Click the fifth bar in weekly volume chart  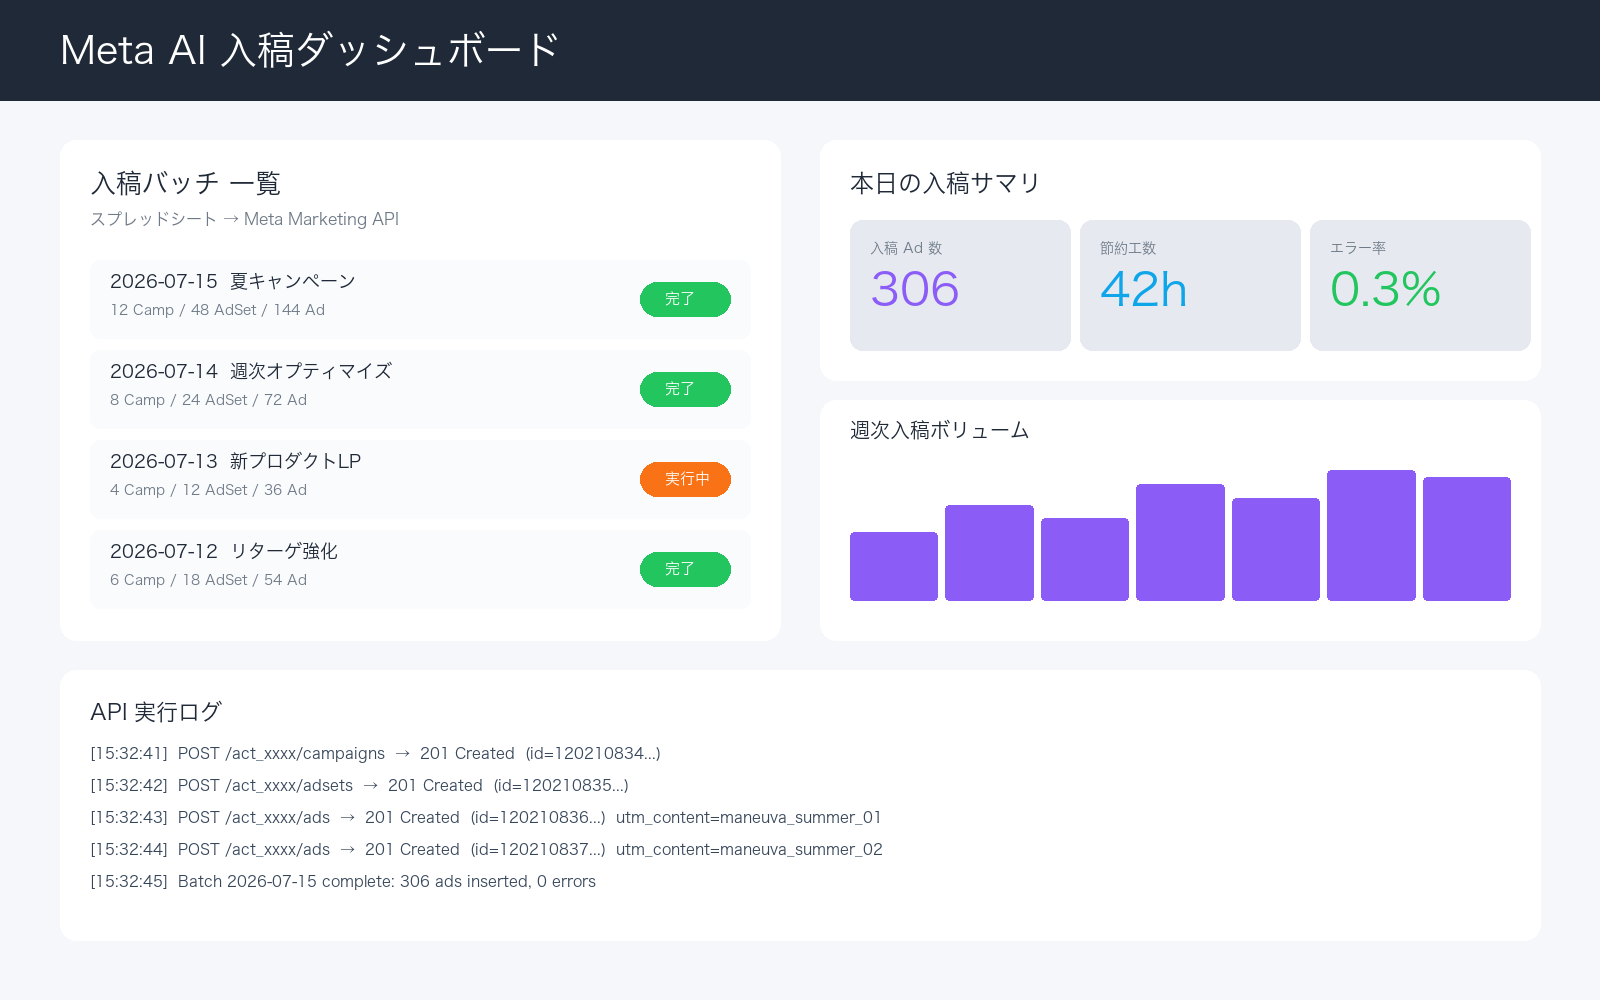(1276, 549)
